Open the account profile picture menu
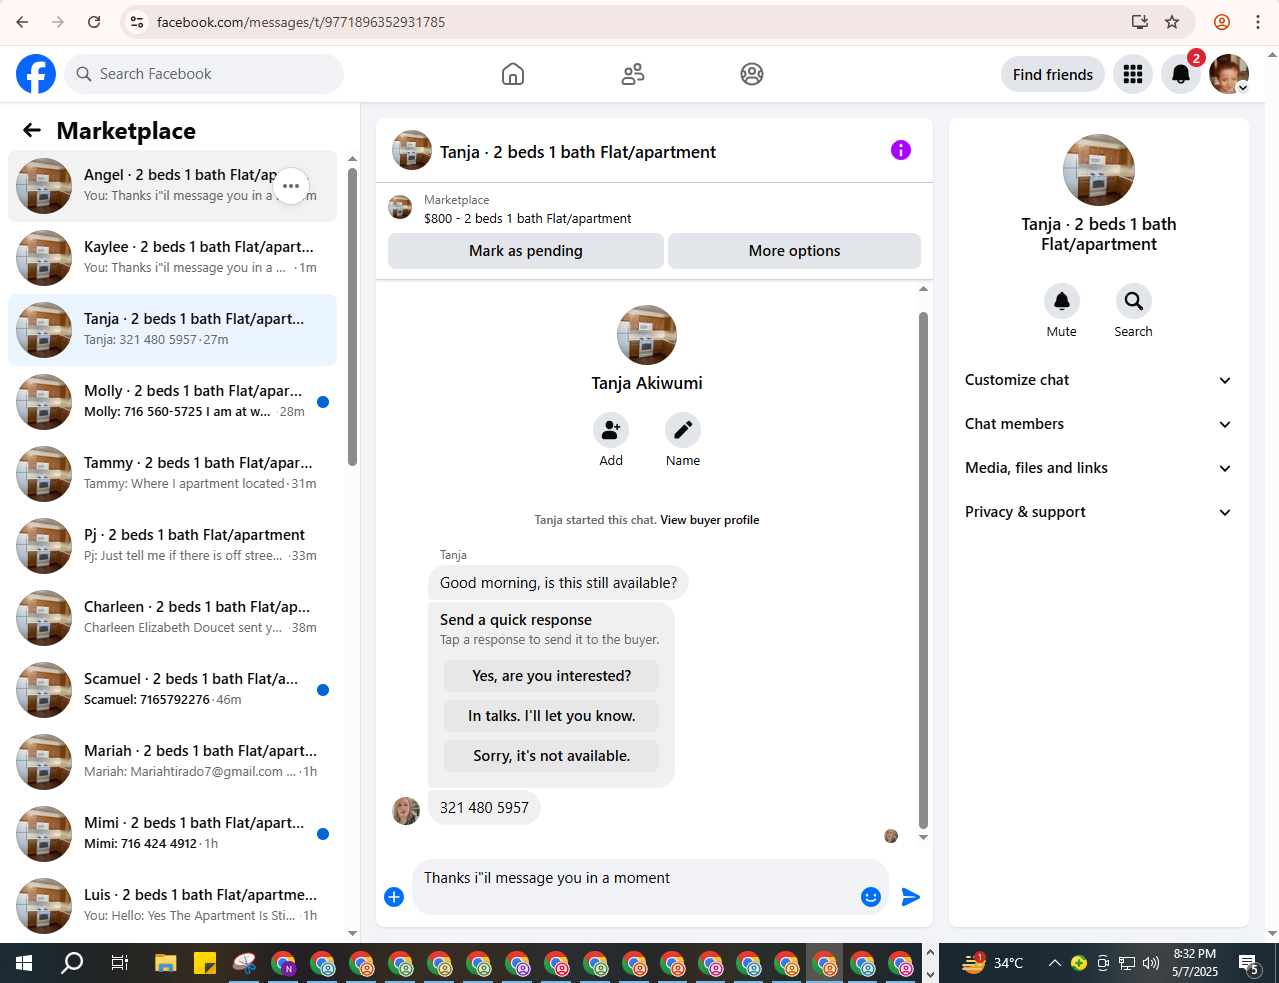 pyautogui.click(x=1229, y=74)
